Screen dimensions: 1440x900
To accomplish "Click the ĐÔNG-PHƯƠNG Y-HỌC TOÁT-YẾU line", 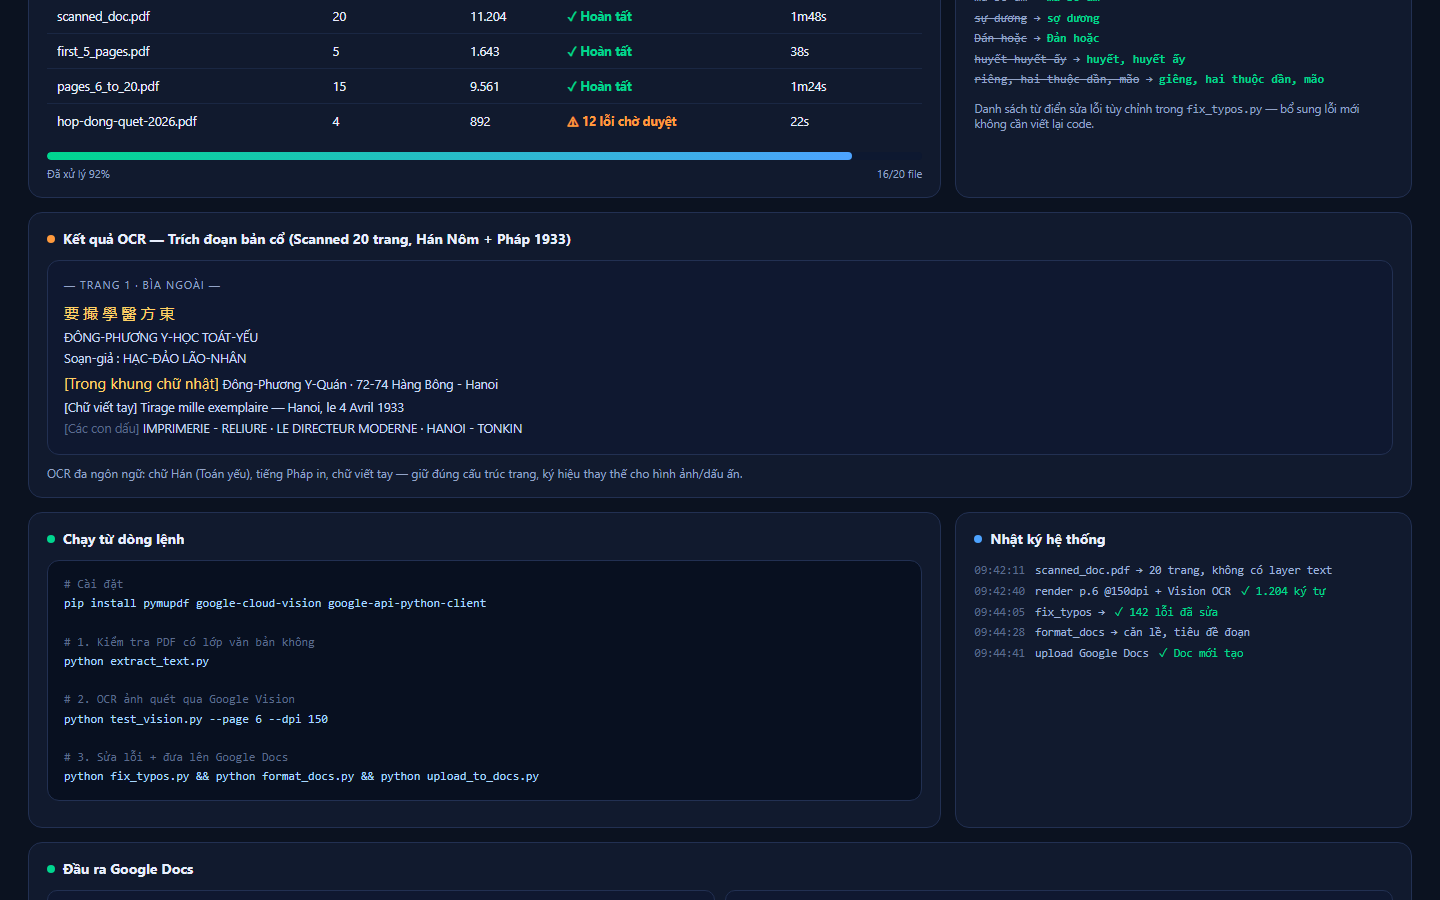I will [161, 338].
